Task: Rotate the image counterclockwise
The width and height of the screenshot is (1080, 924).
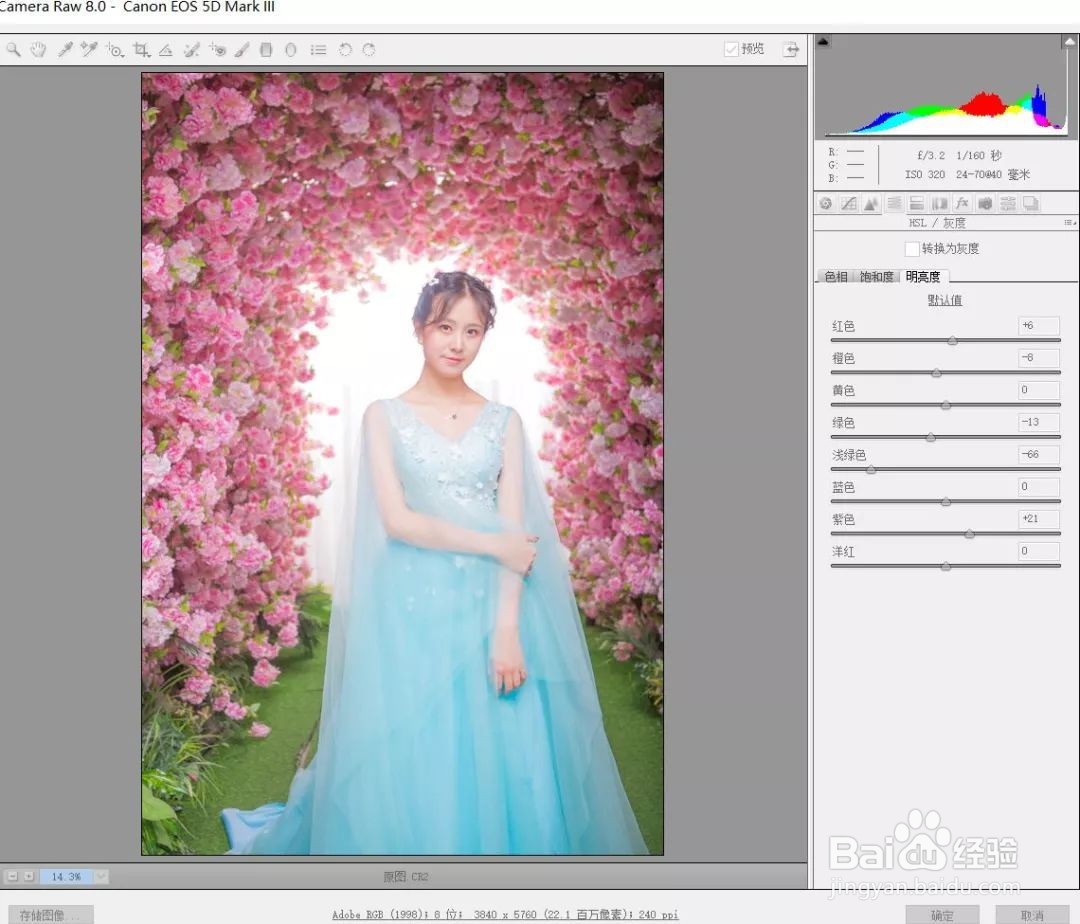Action: [345, 49]
